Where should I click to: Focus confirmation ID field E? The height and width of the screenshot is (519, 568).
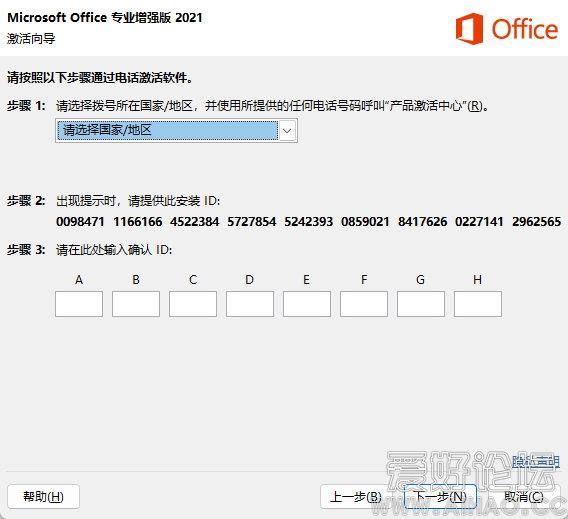(307, 304)
